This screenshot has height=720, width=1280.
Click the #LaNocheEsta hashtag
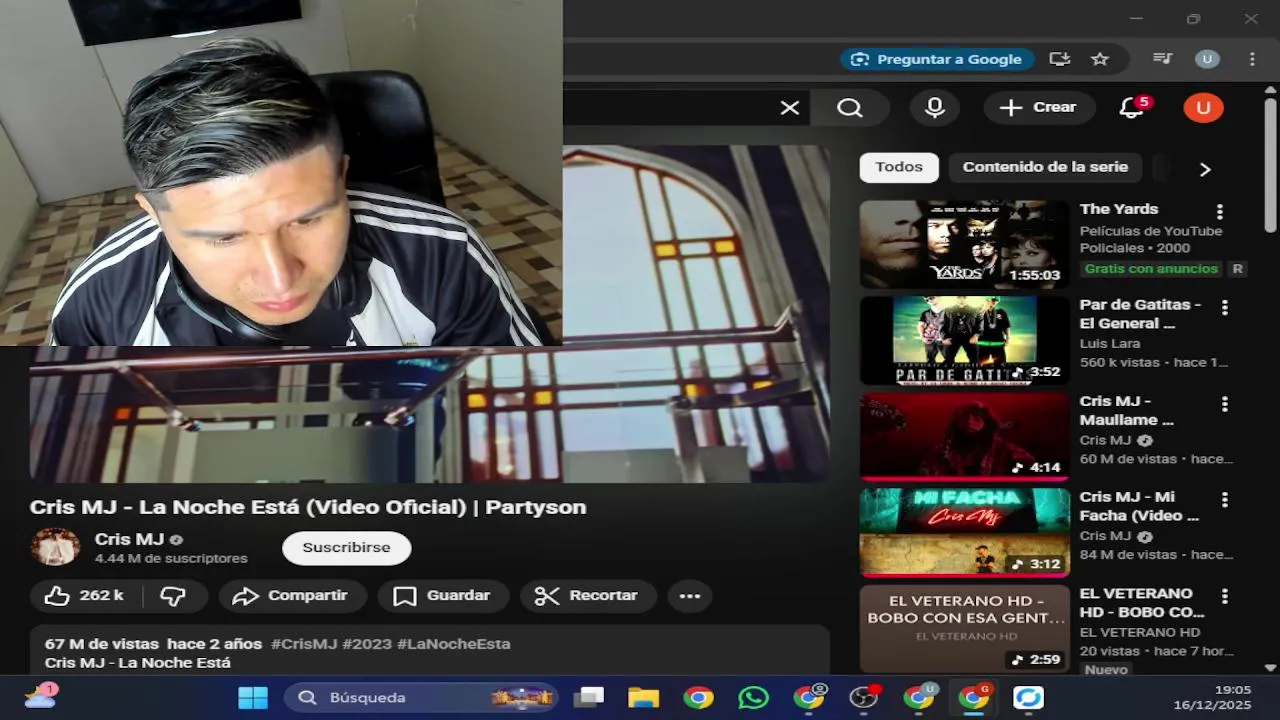tap(454, 644)
